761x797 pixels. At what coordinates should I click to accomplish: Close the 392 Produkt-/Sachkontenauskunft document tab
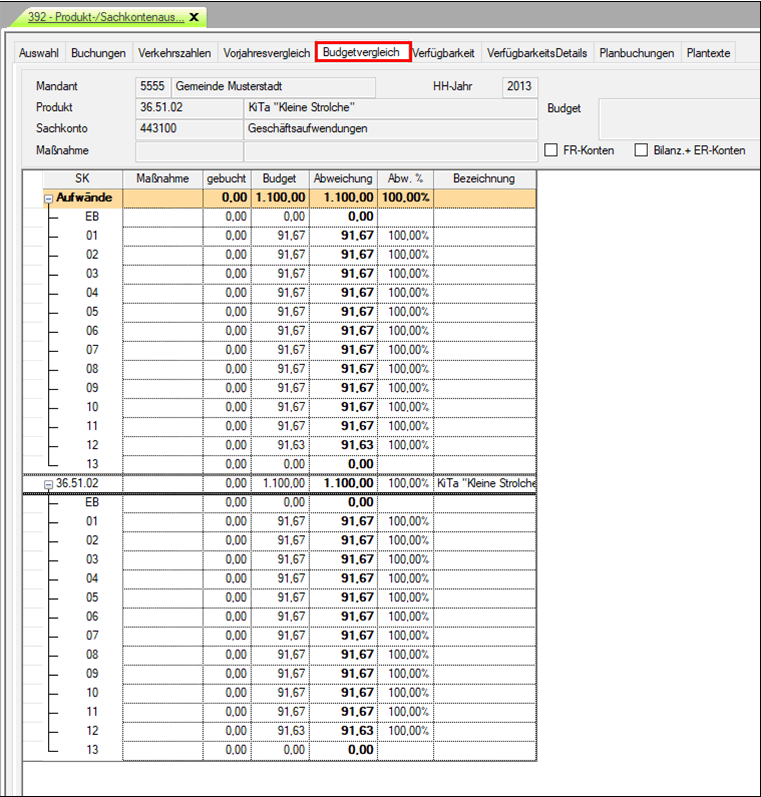[193, 18]
